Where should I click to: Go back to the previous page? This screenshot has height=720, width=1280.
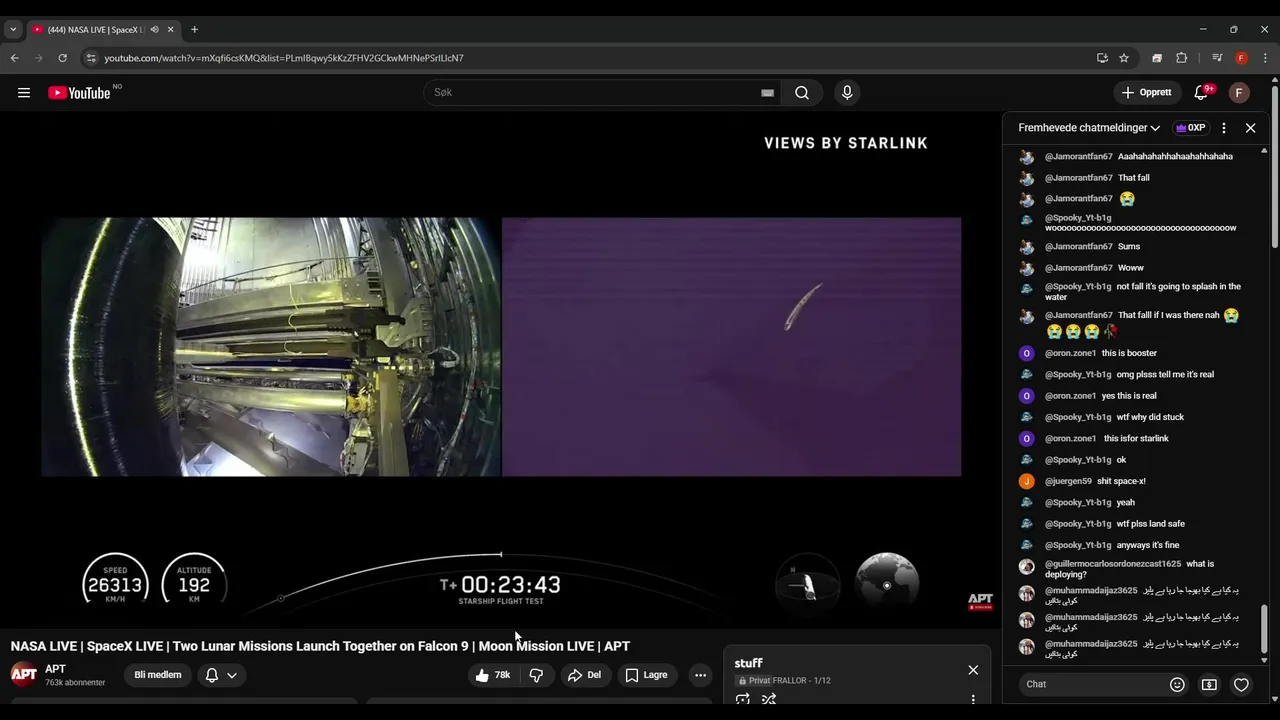pos(14,58)
